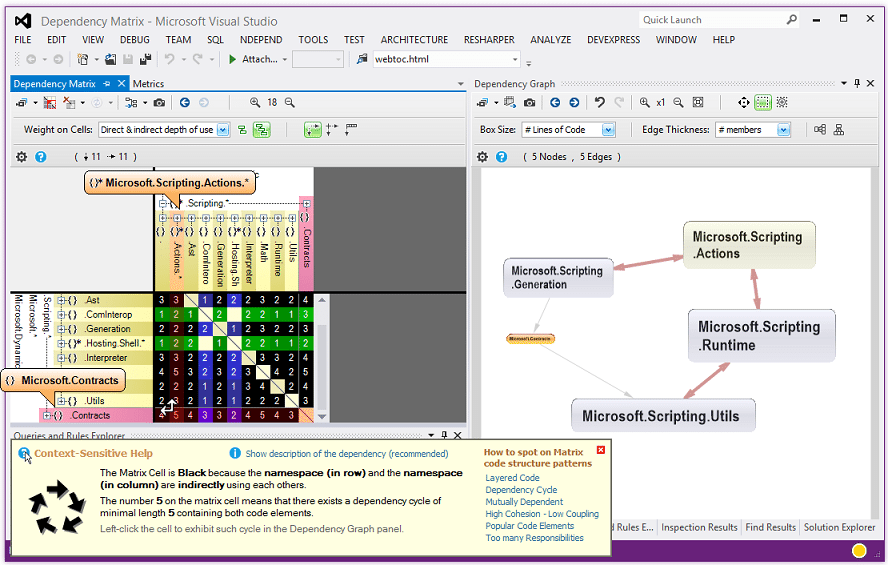Toggle direct dependency weight mode icon
Image resolution: width=888 pixels, height=565 pixels.
(x=242, y=130)
